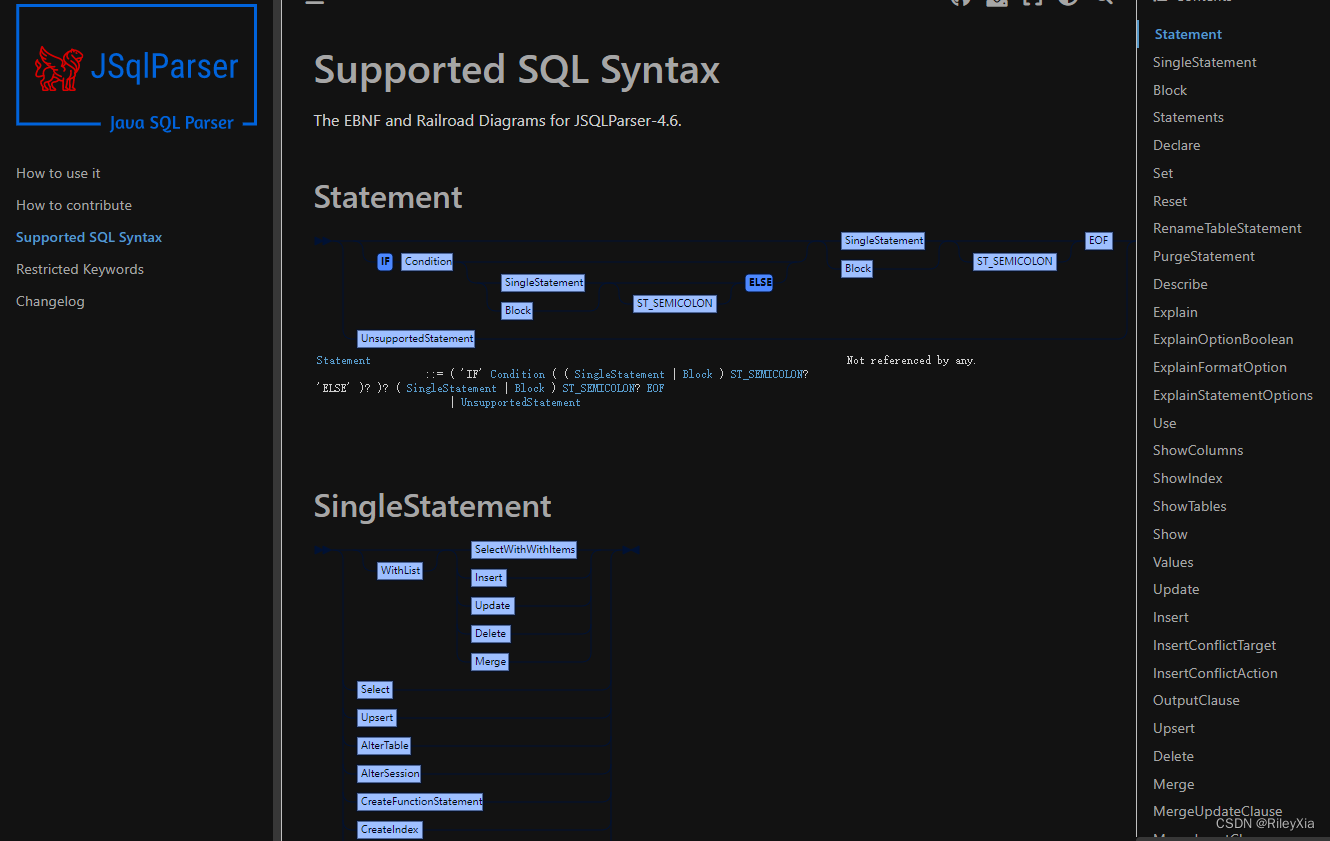The height and width of the screenshot is (841, 1330).
Task: Click CreateFunctionStatement diagram box
Action: coord(421,802)
